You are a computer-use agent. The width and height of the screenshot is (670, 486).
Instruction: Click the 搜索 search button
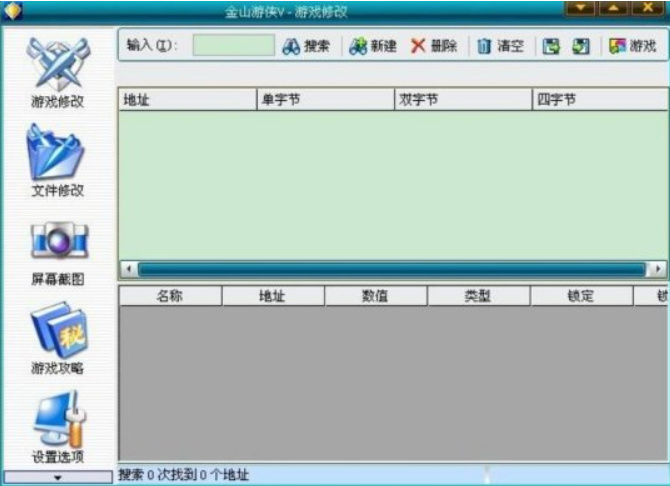click(306, 46)
